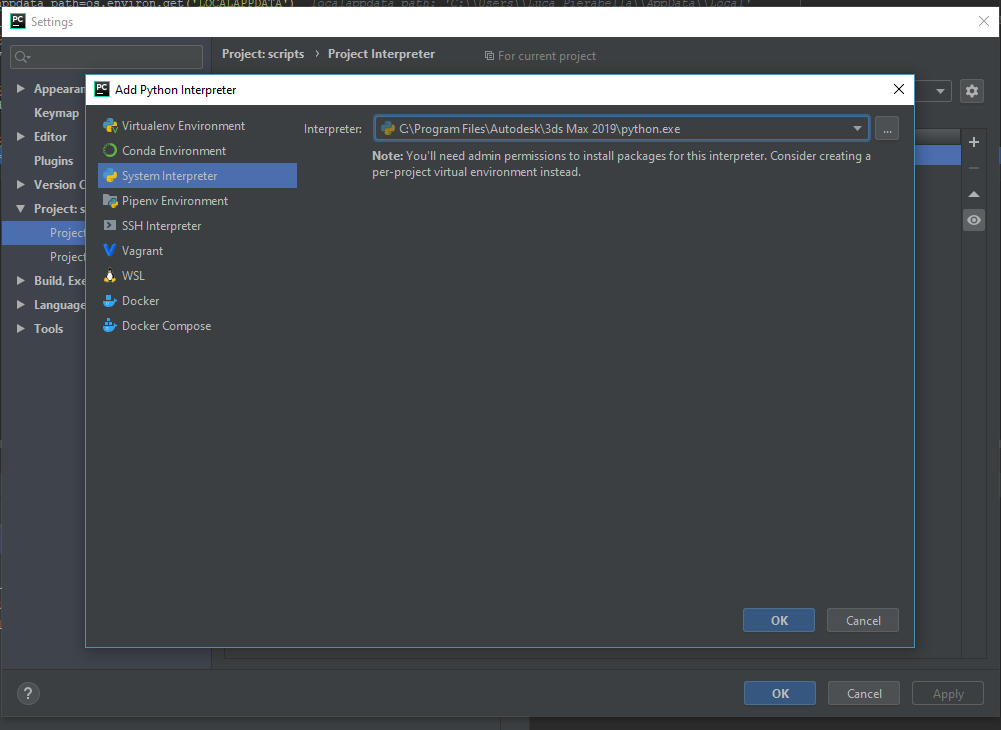Expand Build, Execution settings section
Screen dimensions: 1001x730
click(x=20, y=280)
